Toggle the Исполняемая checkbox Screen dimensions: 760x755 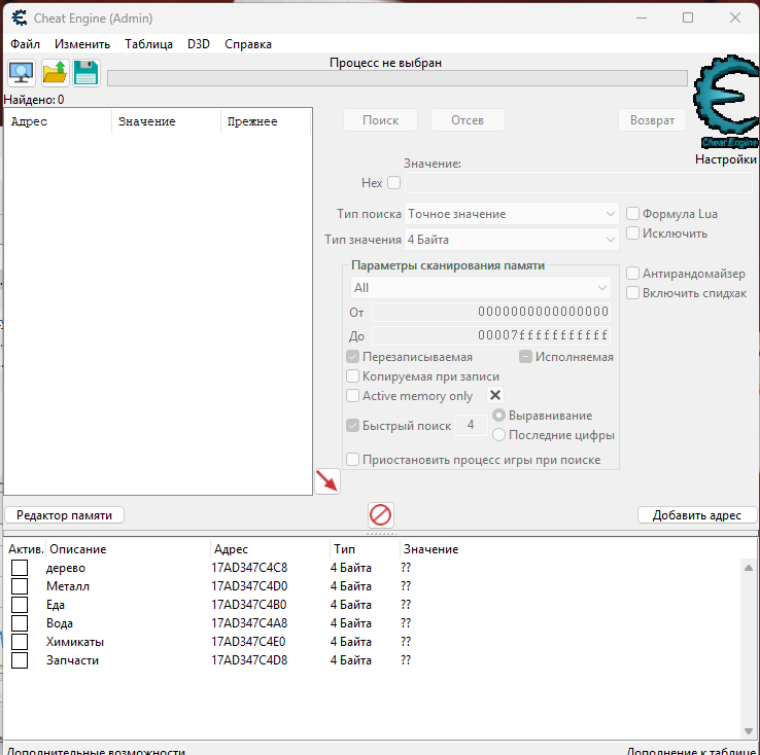(525, 357)
